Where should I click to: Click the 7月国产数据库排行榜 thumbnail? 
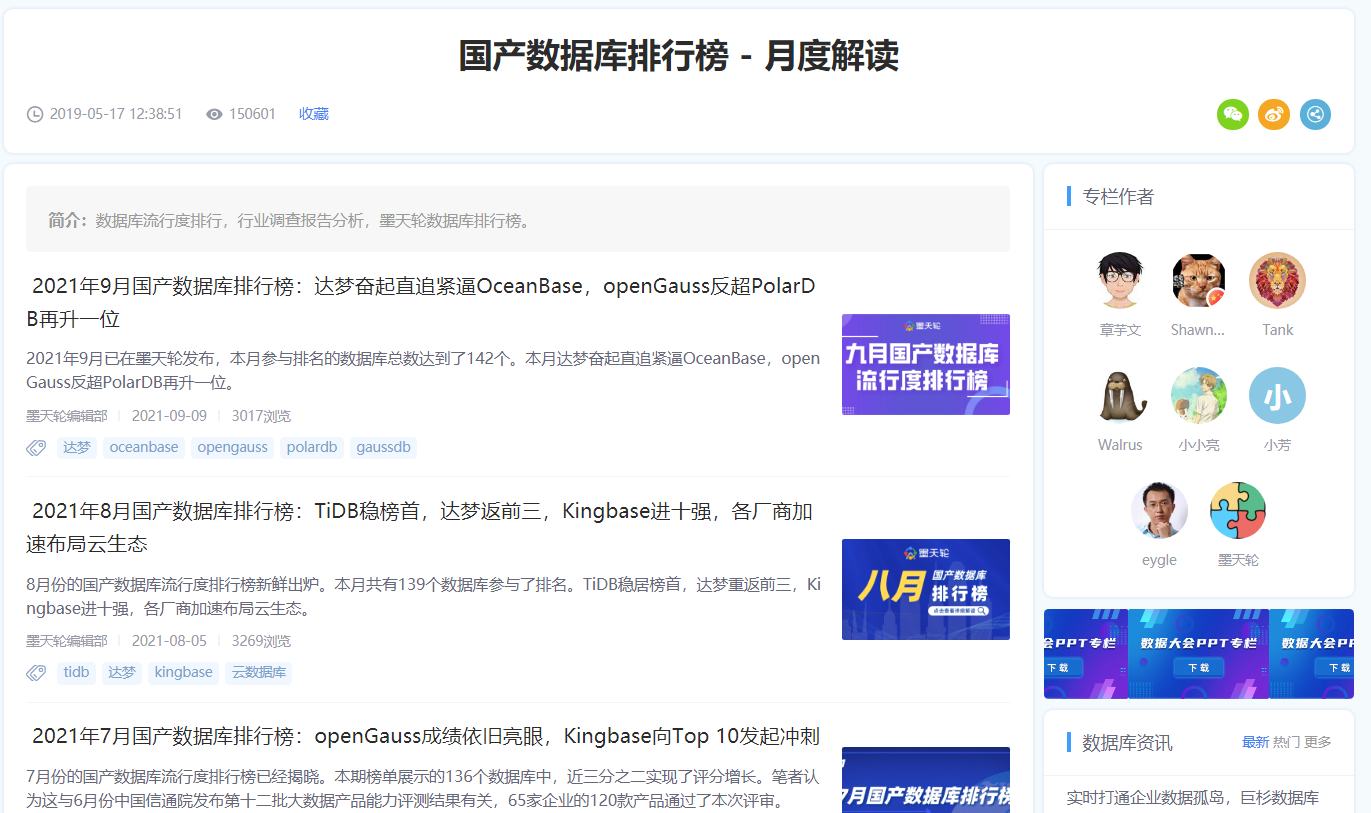coord(926,780)
